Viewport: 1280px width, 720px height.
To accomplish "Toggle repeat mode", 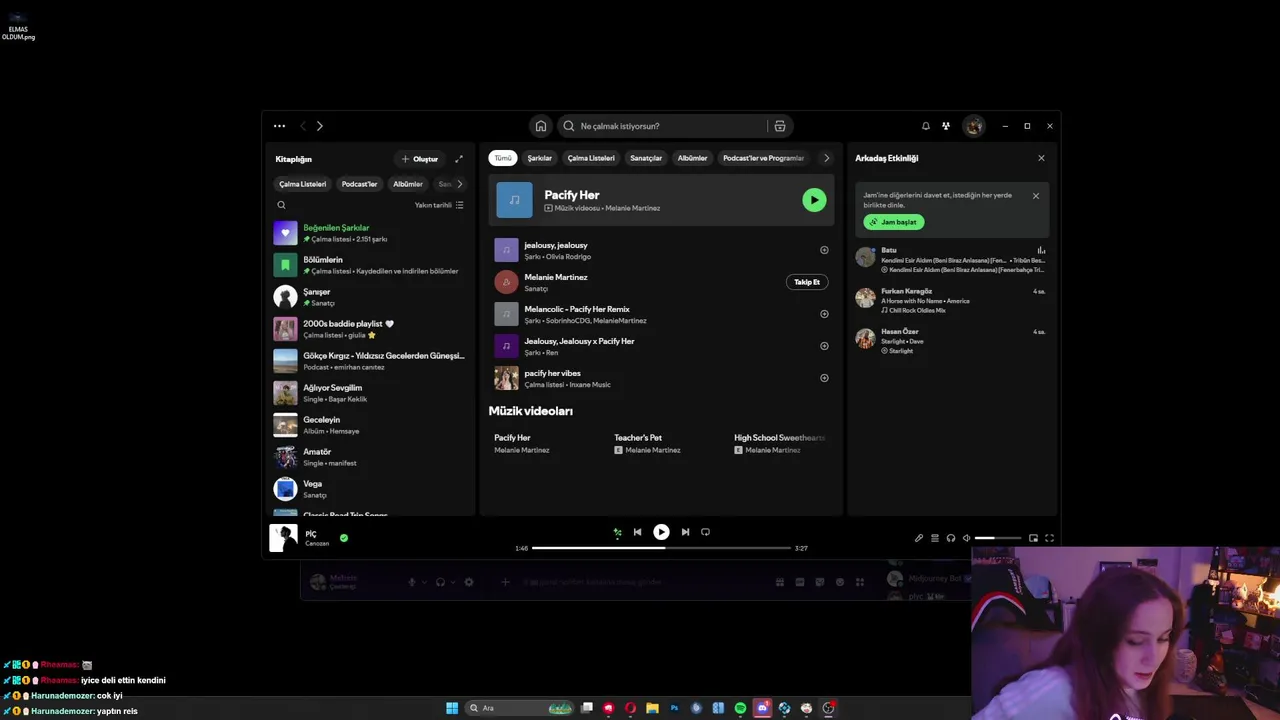I will tap(705, 532).
